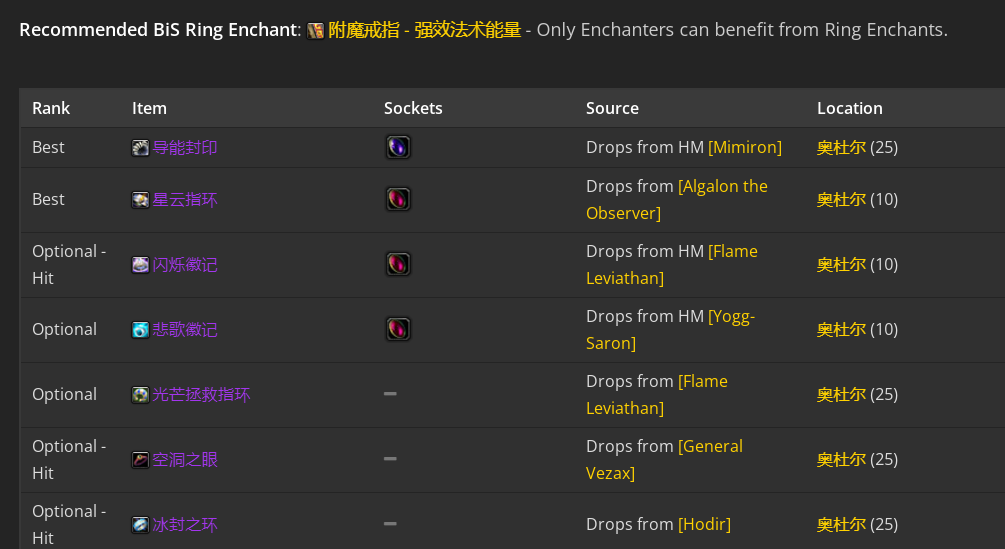Image resolution: width=1005 pixels, height=549 pixels.
Task: Click the ring enchant scroll icon
Action: (x=315, y=31)
